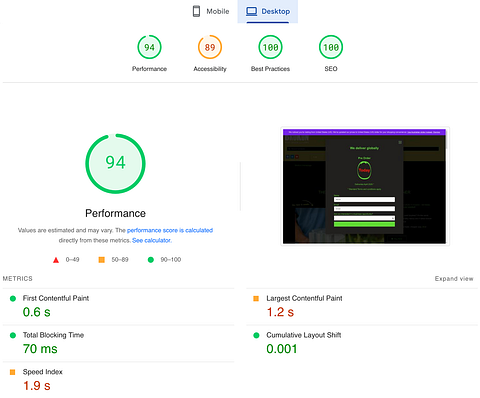Select the Desktop tab
The image size is (480, 398).
tap(268, 11)
